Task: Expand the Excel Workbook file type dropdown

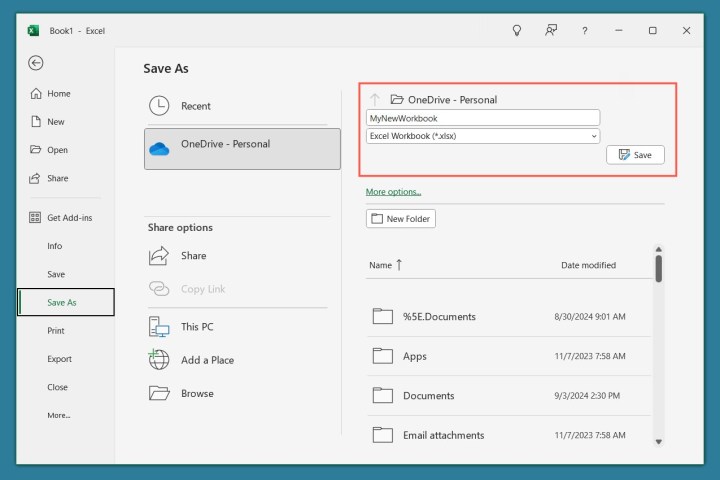Action: click(594, 135)
